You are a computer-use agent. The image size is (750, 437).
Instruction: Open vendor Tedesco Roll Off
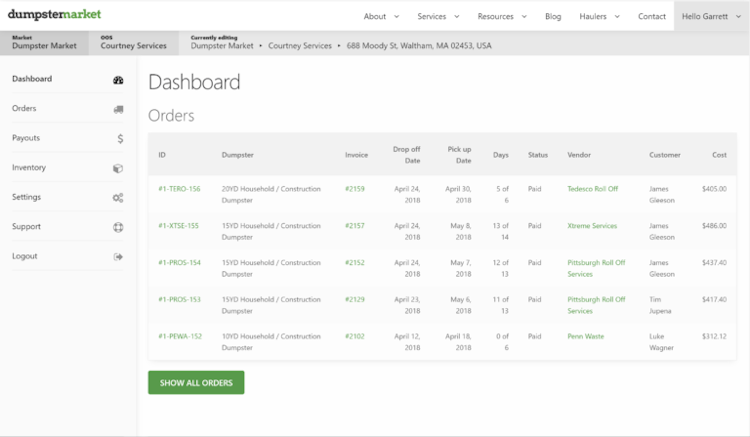[593, 189]
